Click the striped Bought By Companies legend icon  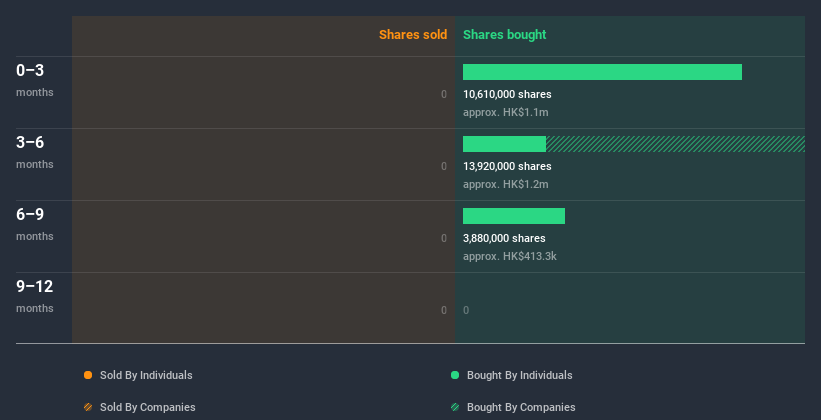coord(455,407)
